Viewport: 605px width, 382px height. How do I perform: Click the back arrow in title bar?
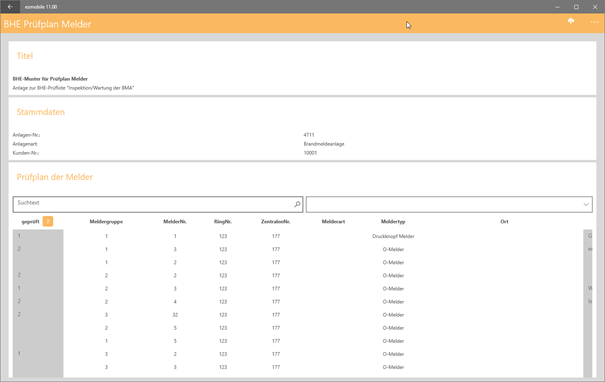[10, 7]
